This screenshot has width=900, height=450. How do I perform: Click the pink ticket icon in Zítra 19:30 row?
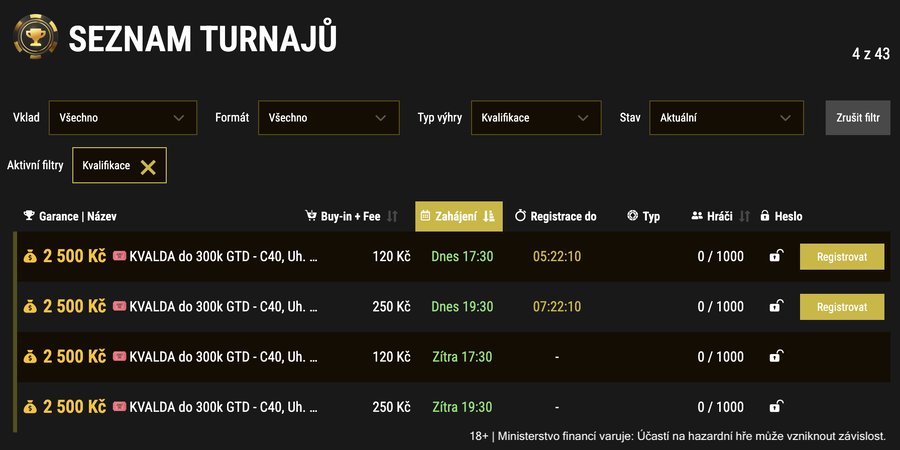119,406
